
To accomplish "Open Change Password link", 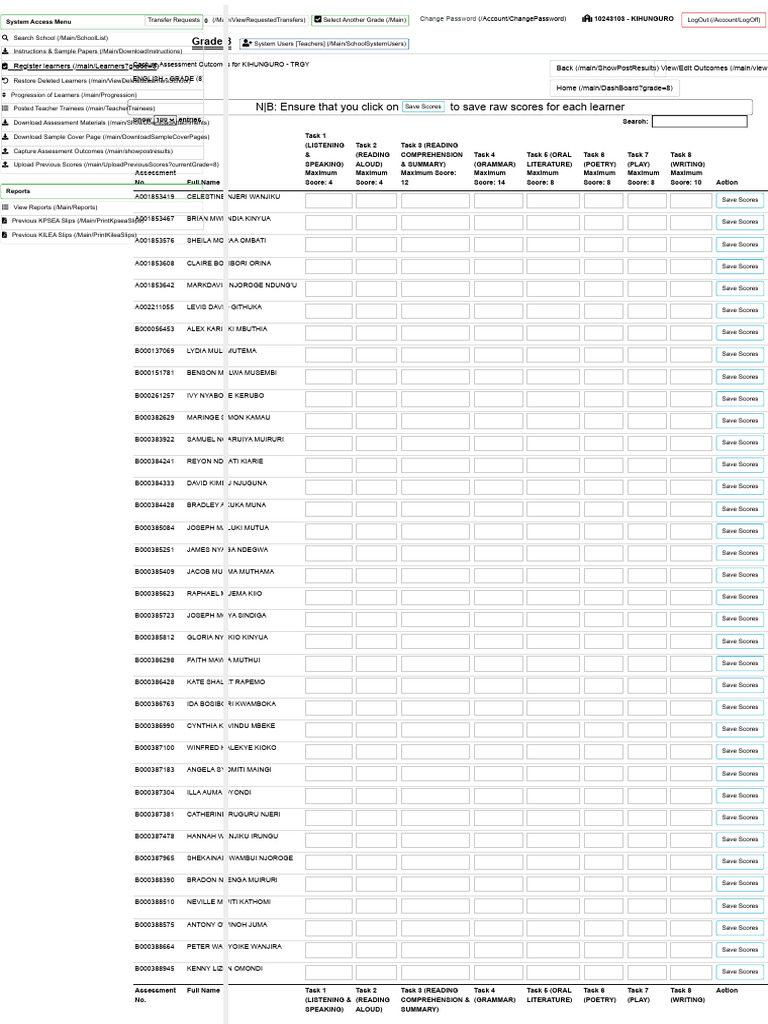I will coord(493,19).
